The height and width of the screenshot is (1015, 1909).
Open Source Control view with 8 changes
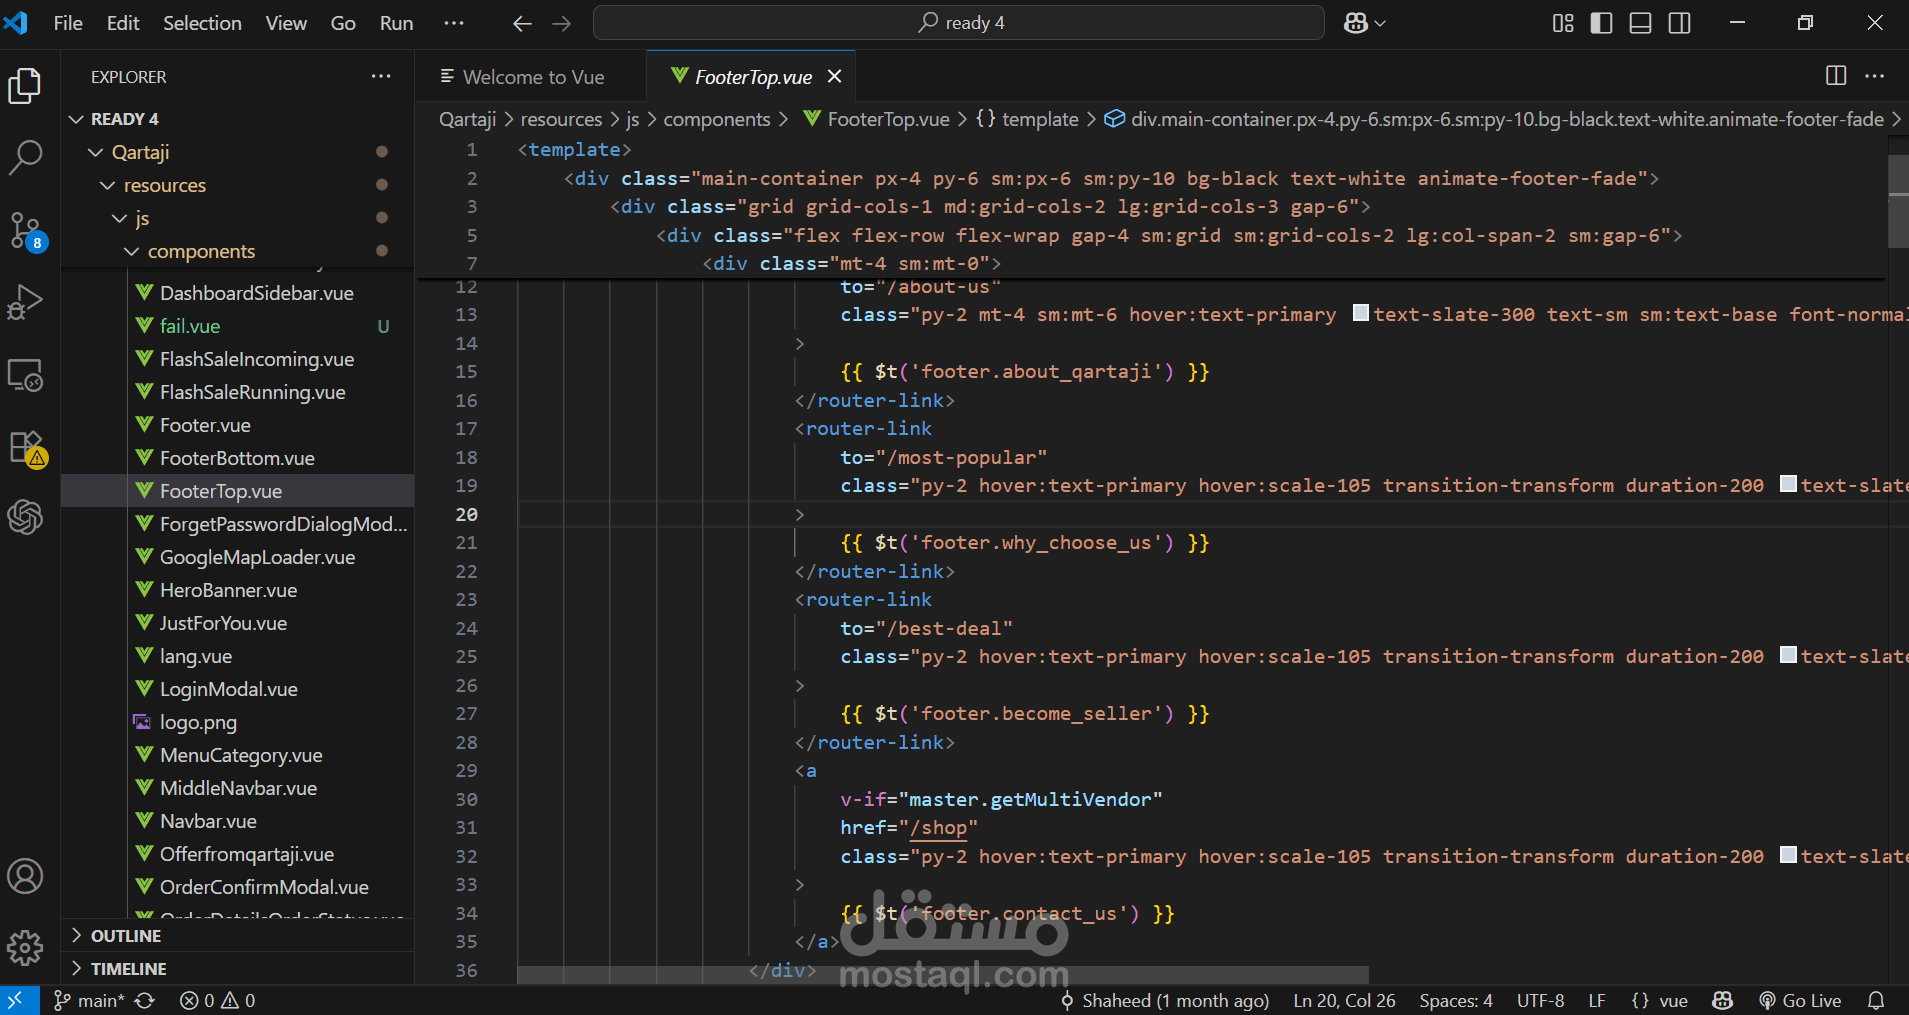click(x=25, y=230)
